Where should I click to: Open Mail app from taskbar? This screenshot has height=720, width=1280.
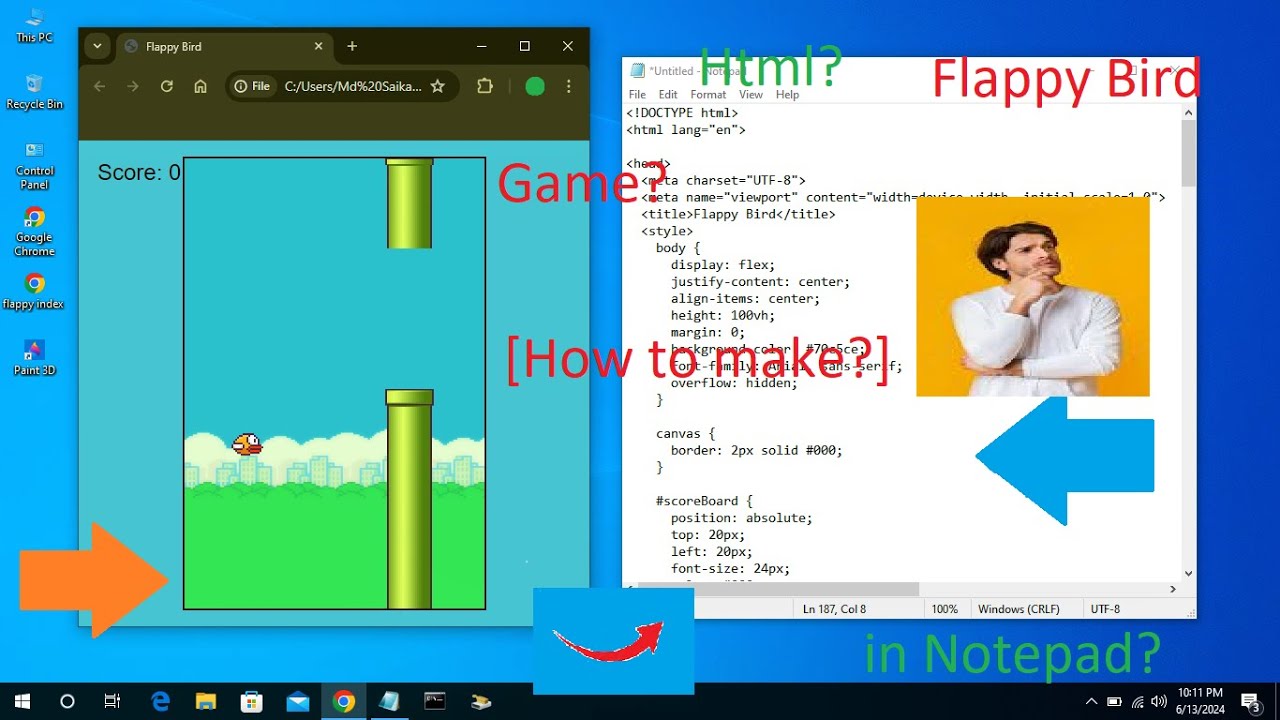pyautogui.click(x=297, y=701)
